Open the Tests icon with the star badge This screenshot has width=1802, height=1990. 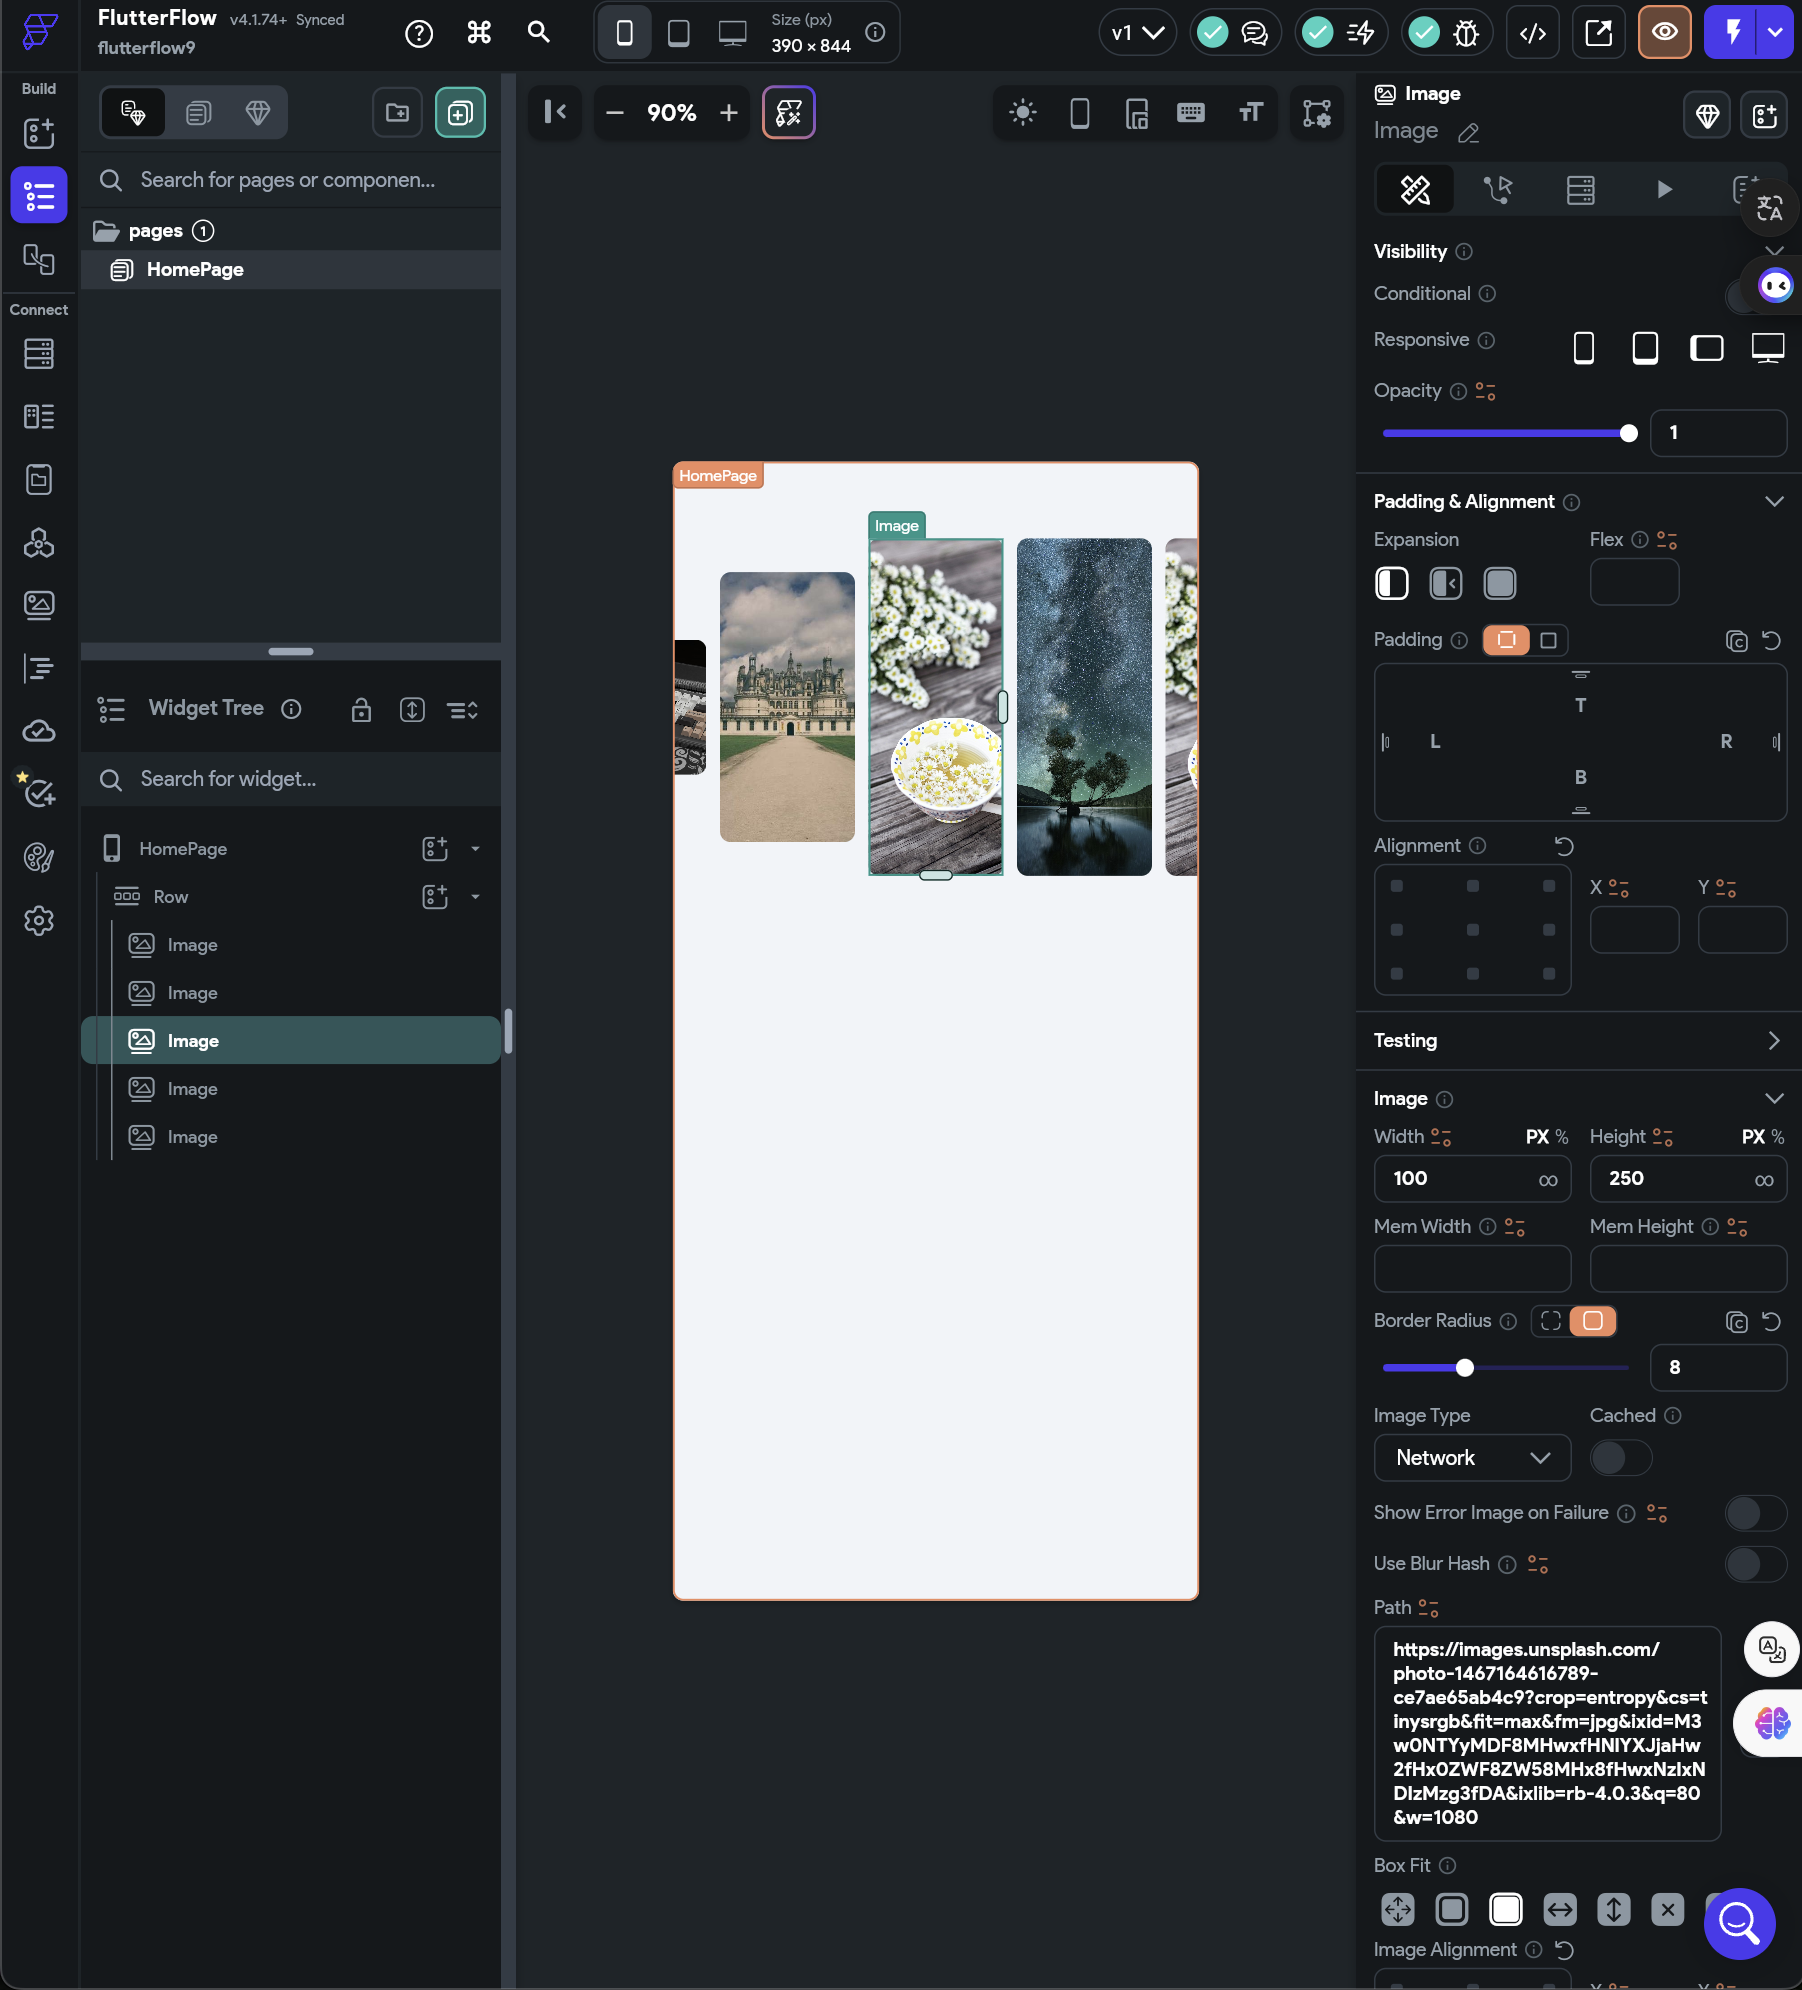(38, 792)
